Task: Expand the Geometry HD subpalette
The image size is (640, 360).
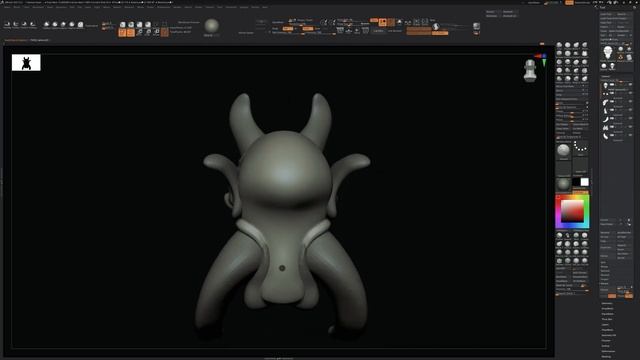Action: tap(609, 335)
